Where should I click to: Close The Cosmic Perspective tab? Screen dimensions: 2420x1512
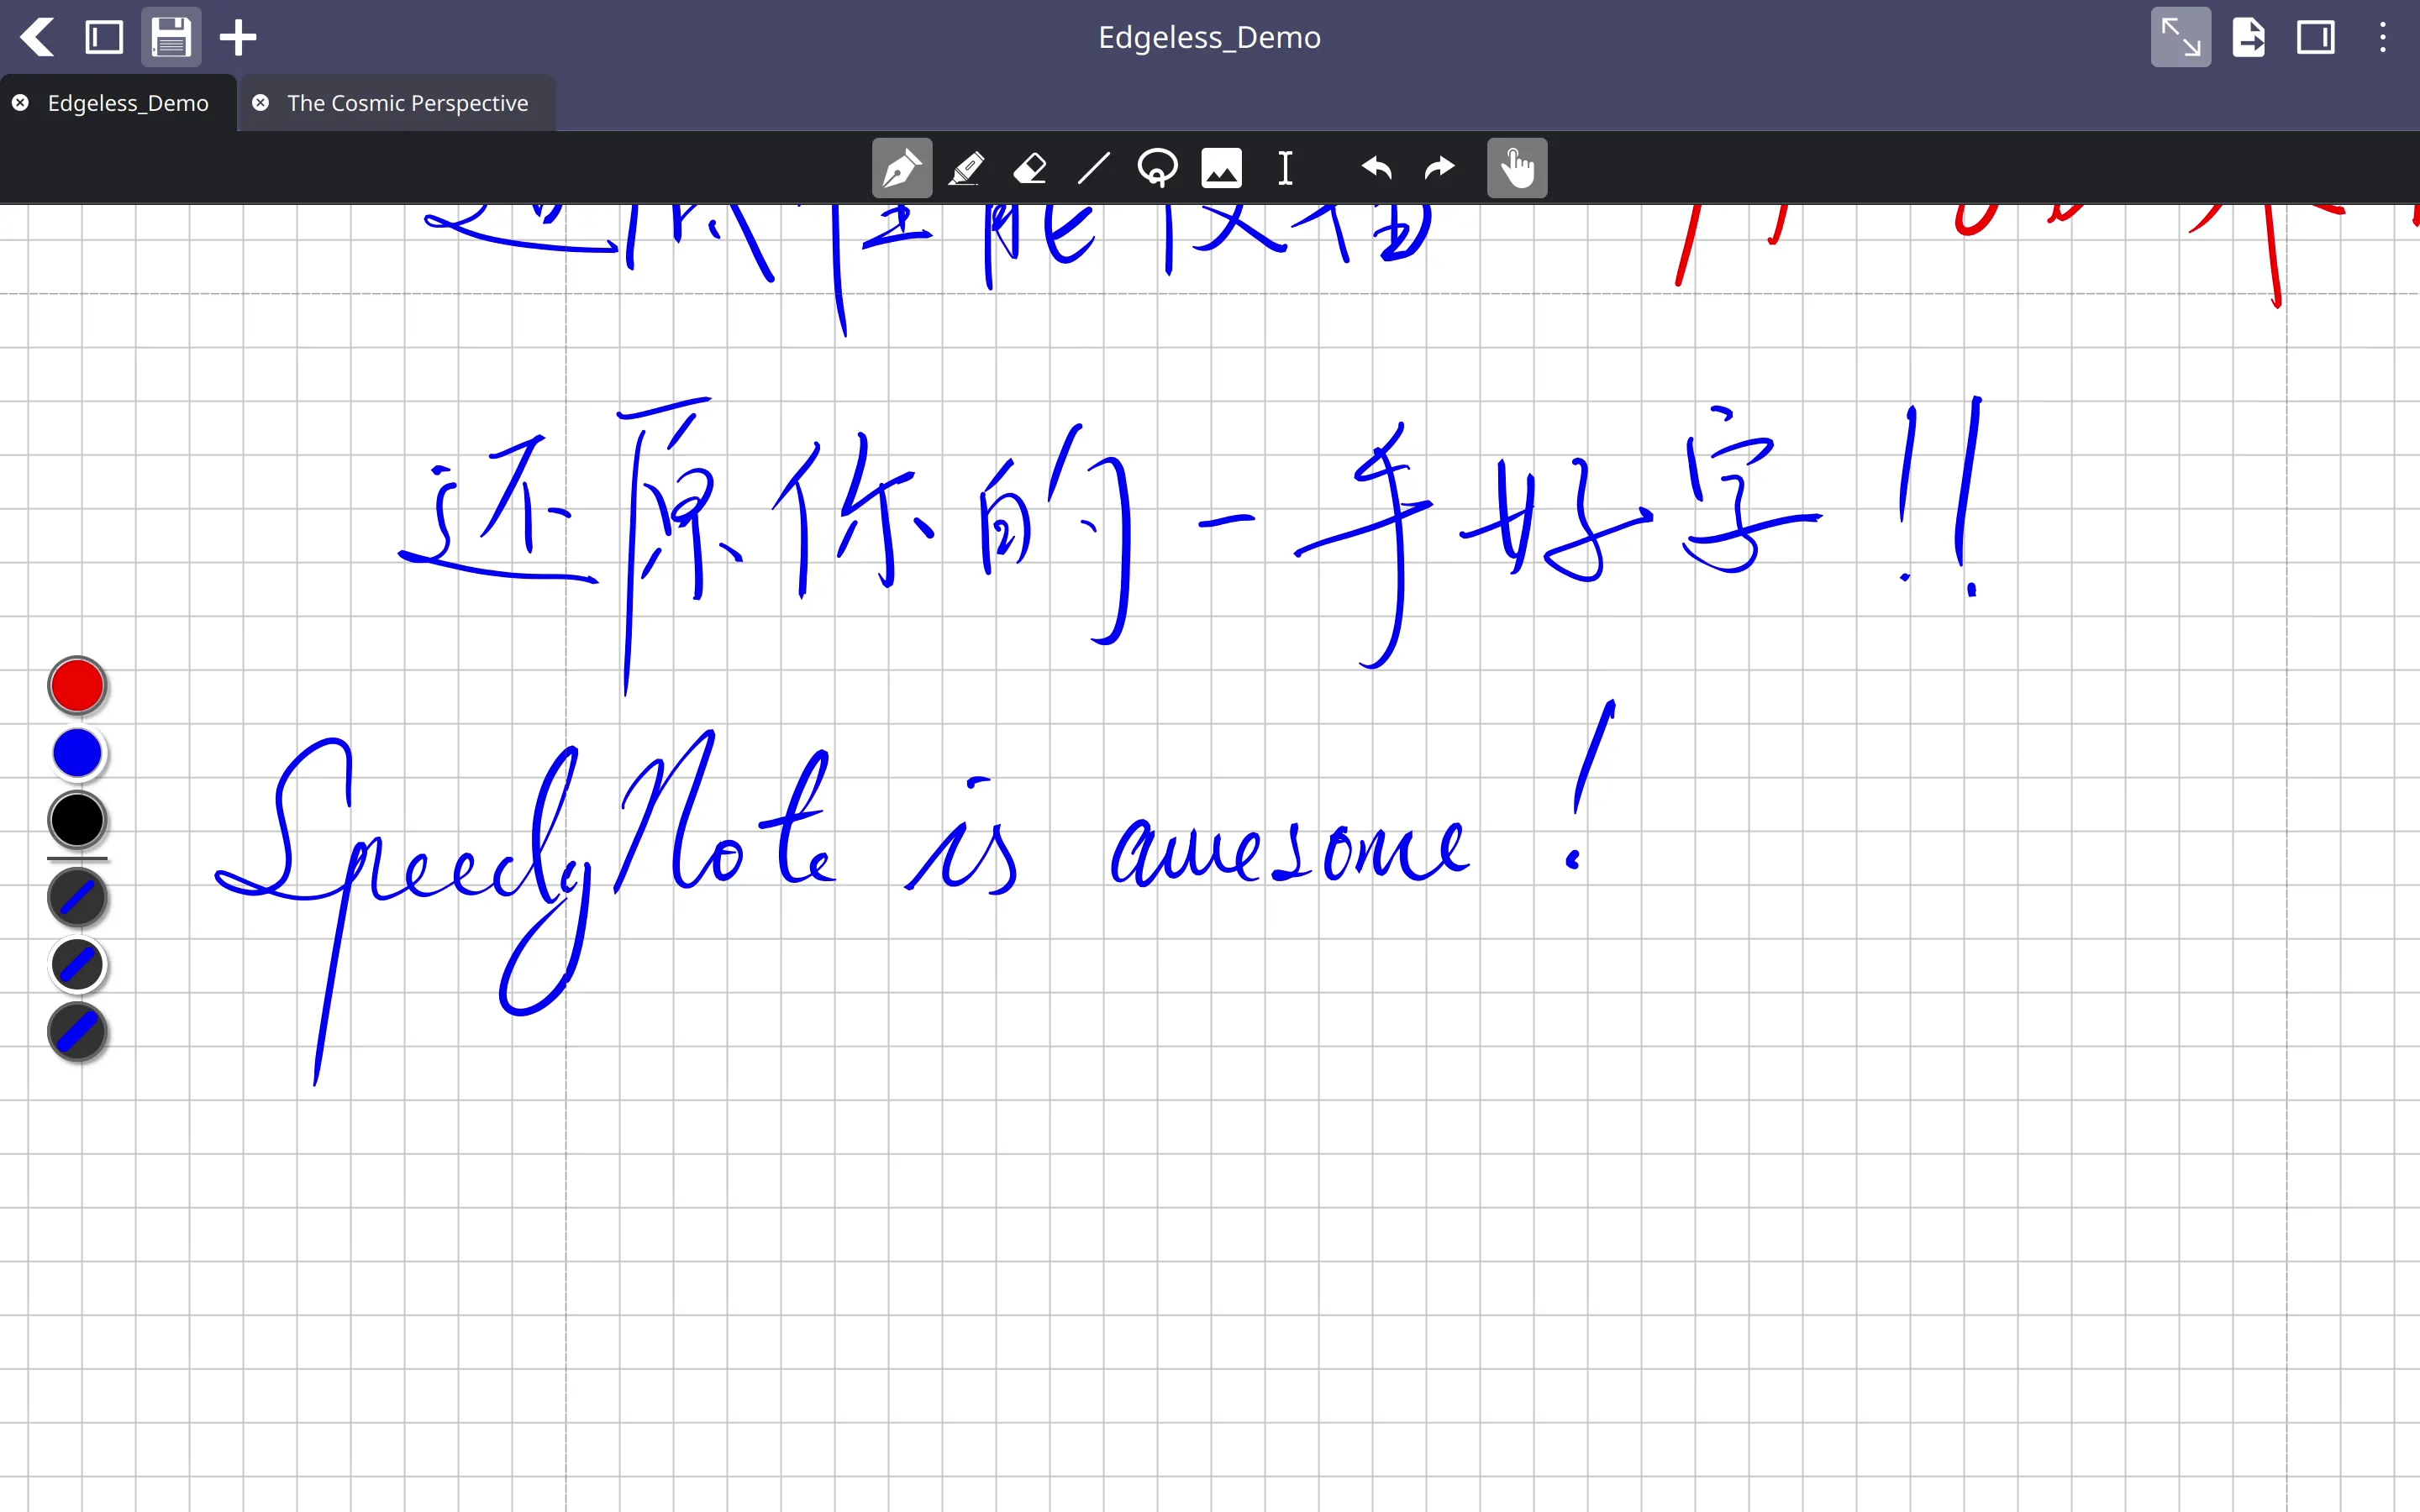tap(260, 103)
